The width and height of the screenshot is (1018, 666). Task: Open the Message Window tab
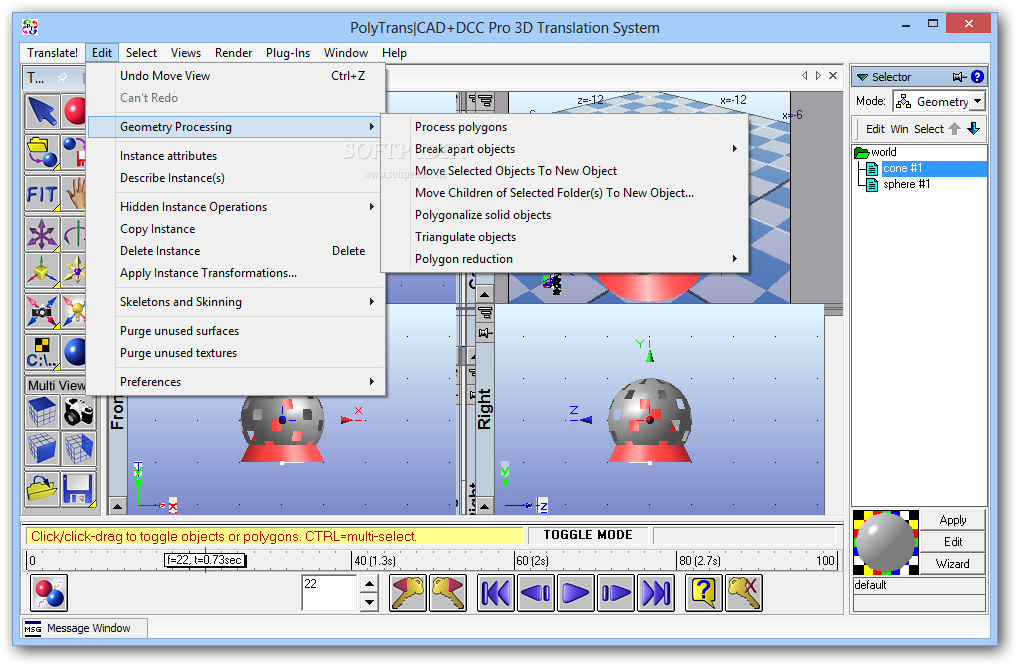(84, 628)
